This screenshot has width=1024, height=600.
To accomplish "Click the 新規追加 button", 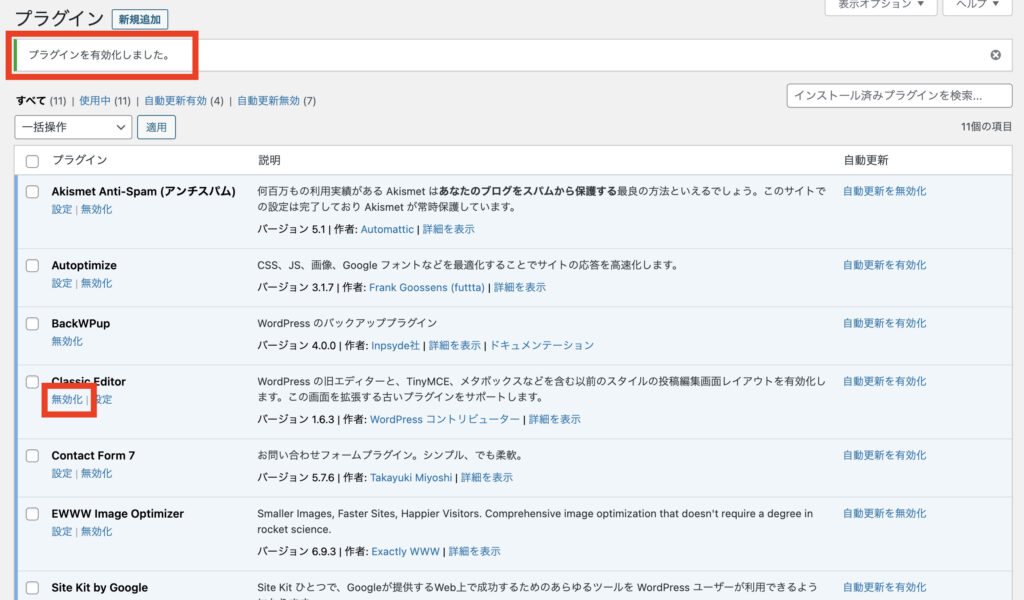I will pos(140,20).
